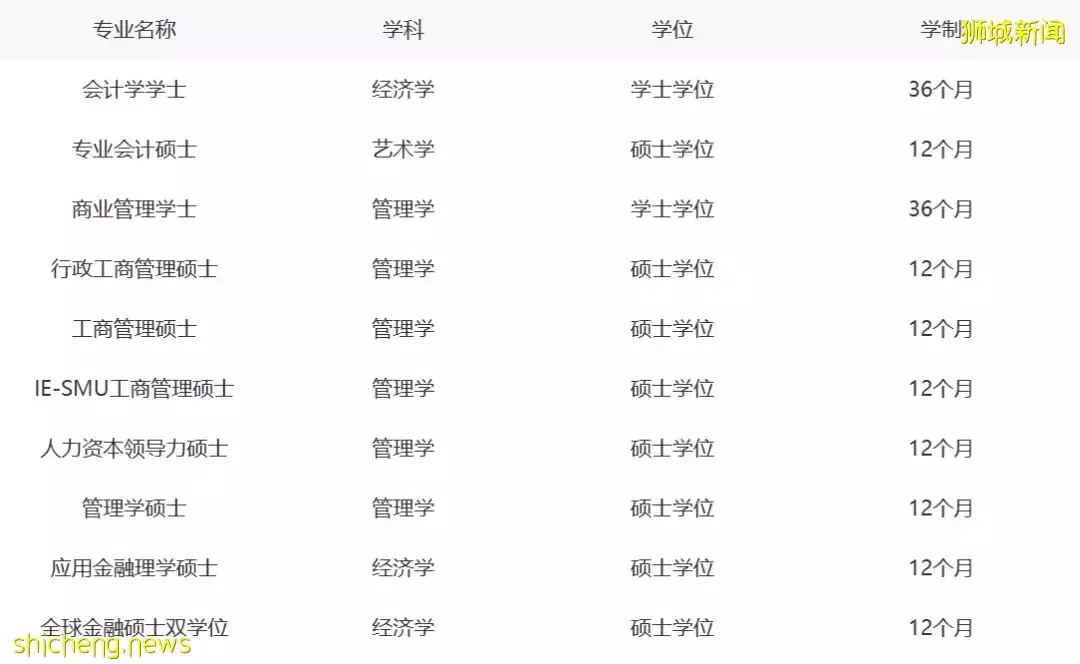The image size is (1080, 664).
Task: Click the 狮城新闻 watermark label
Action: [x=1012, y=33]
